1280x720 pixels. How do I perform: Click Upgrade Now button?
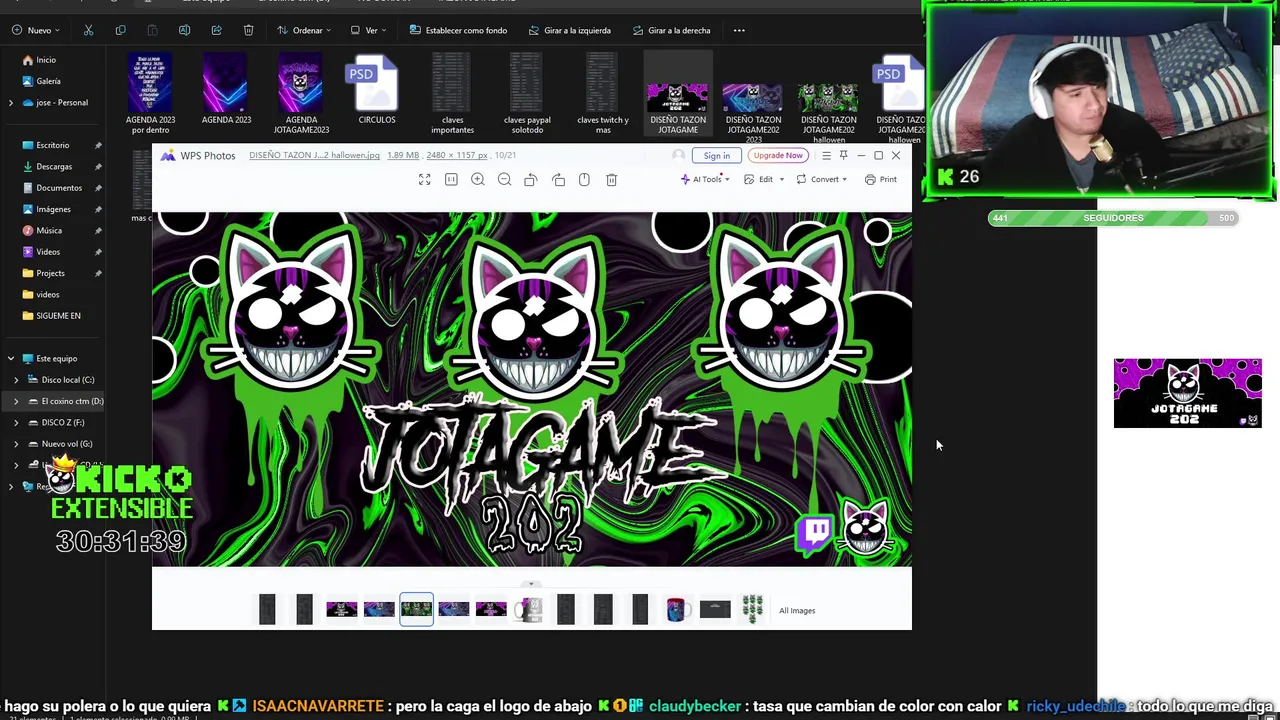pos(778,155)
